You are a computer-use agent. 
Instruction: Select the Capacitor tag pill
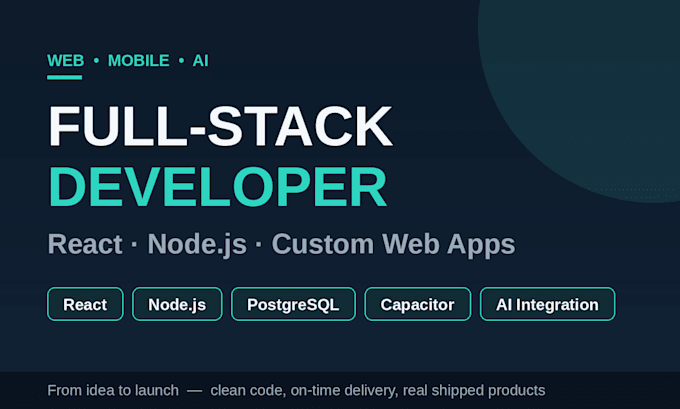[x=418, y=304]
